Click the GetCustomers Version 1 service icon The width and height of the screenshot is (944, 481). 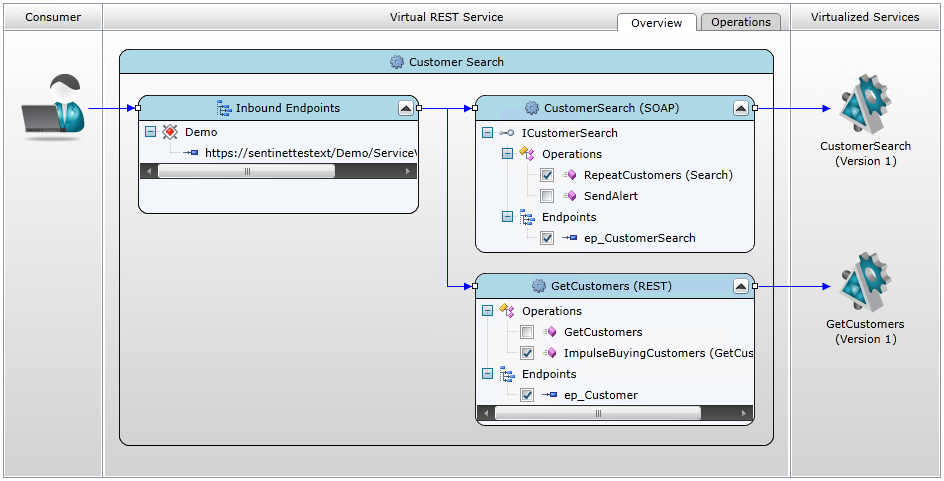click(x=865, y=284)
